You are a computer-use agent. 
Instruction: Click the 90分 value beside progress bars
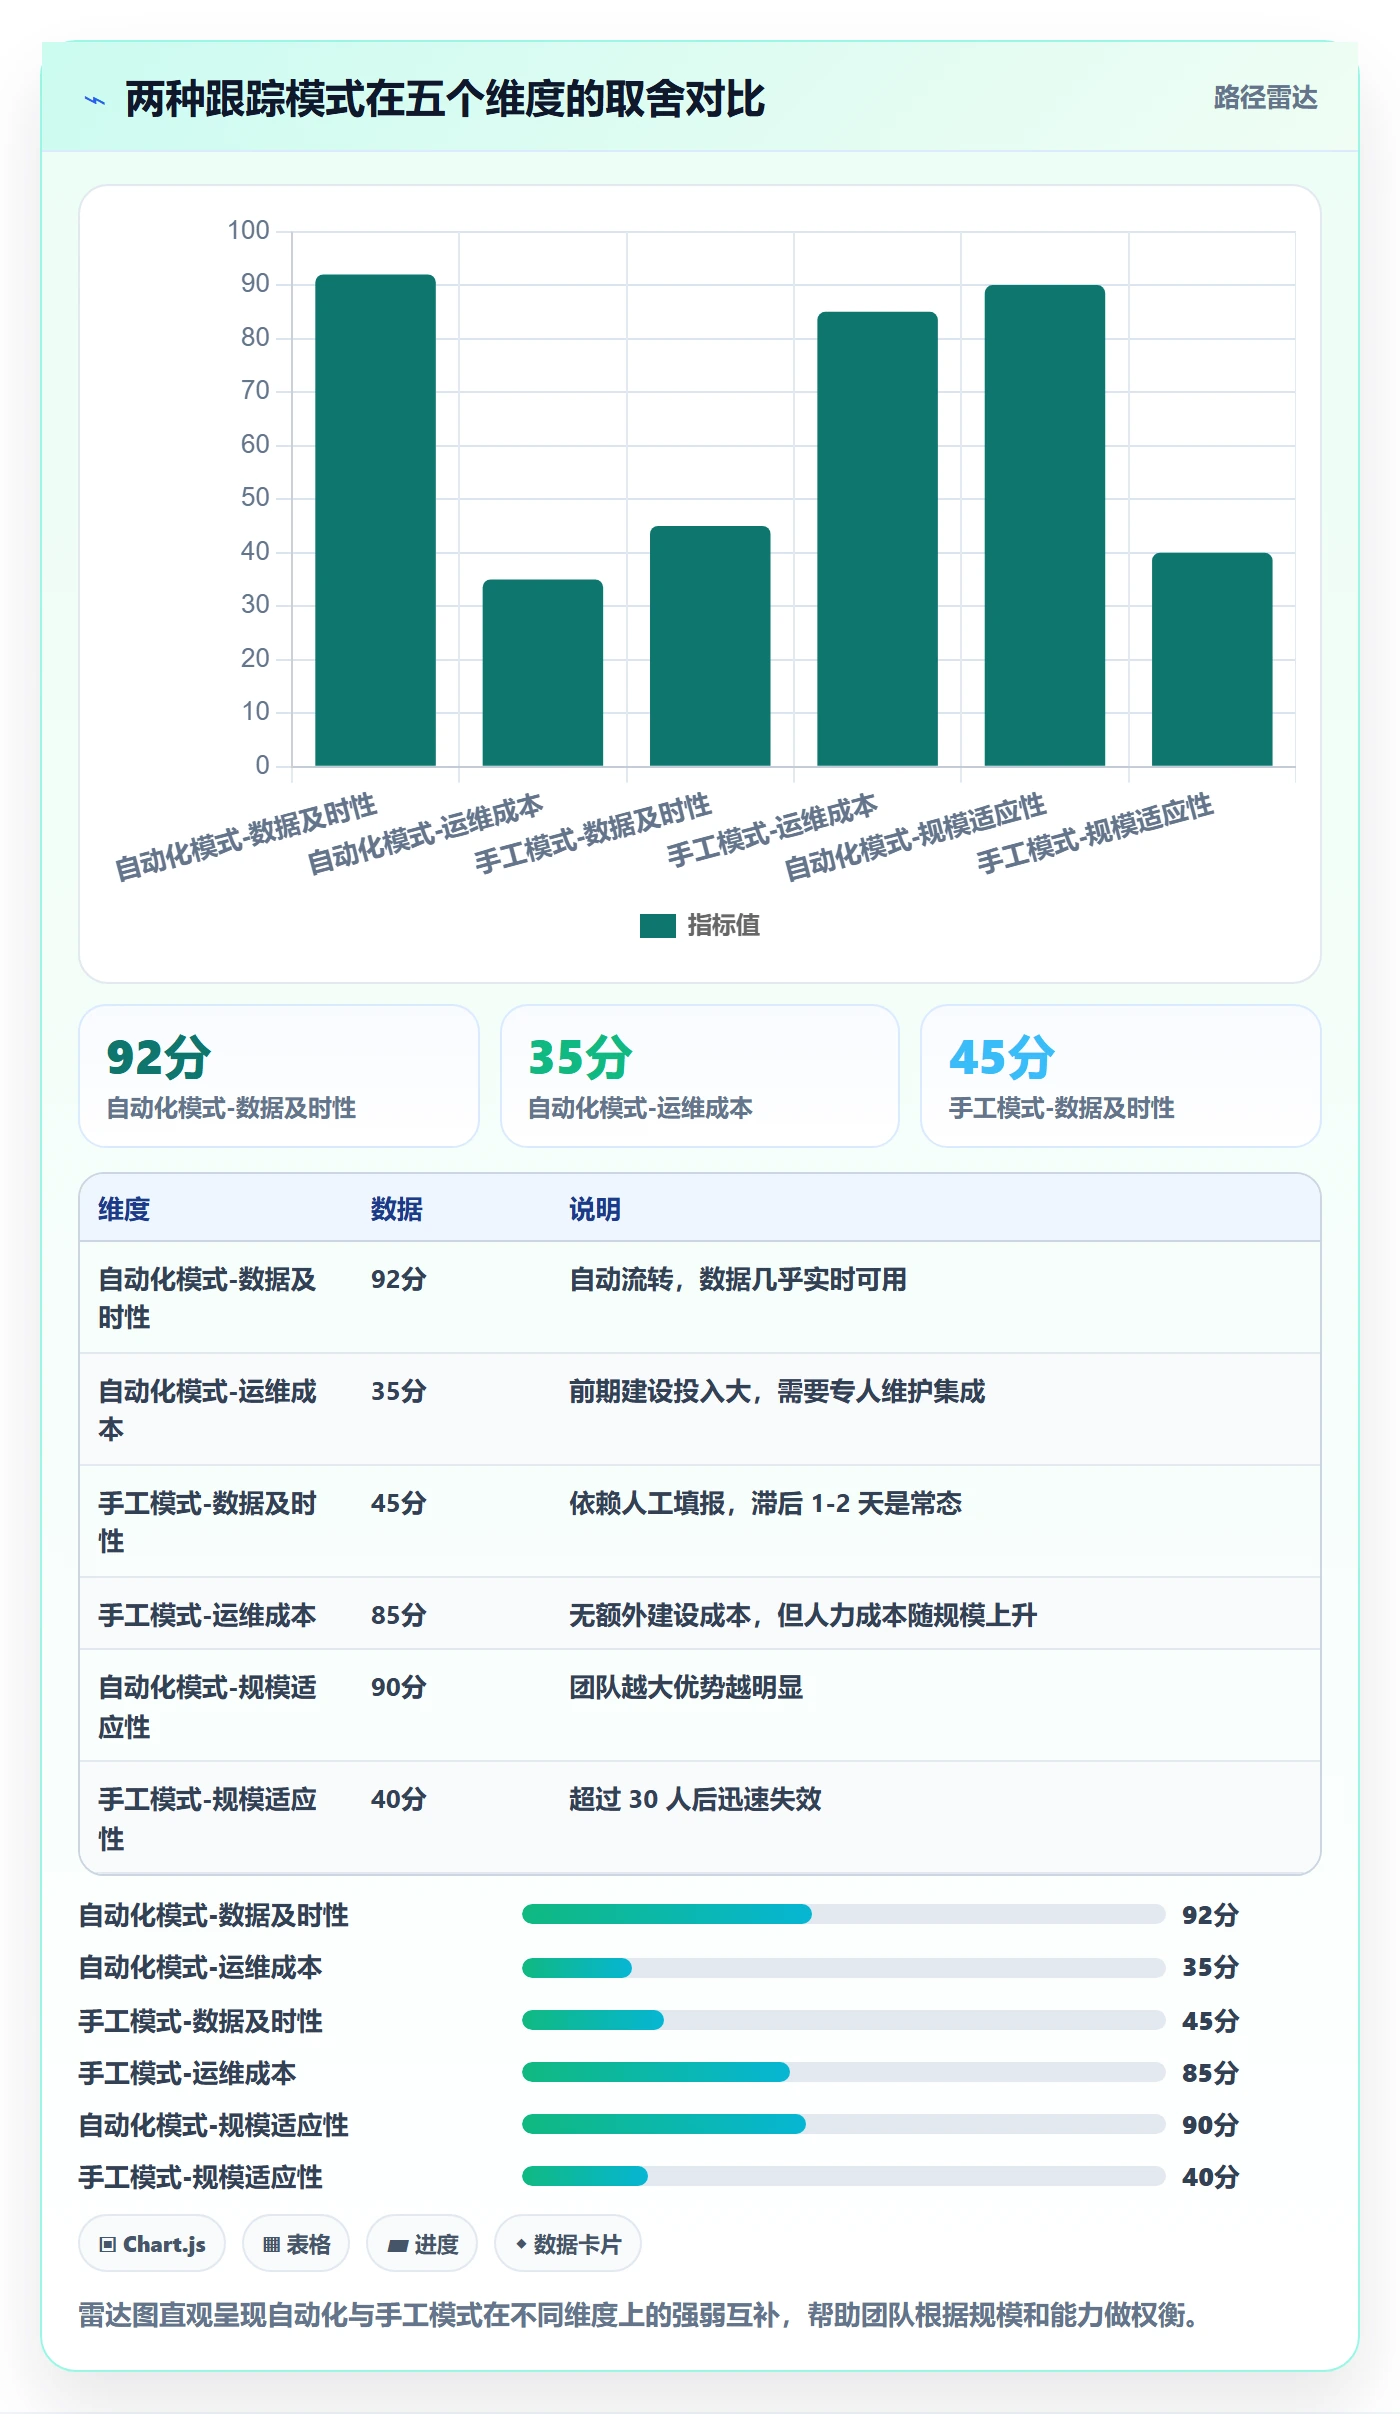[1210, 2125]
